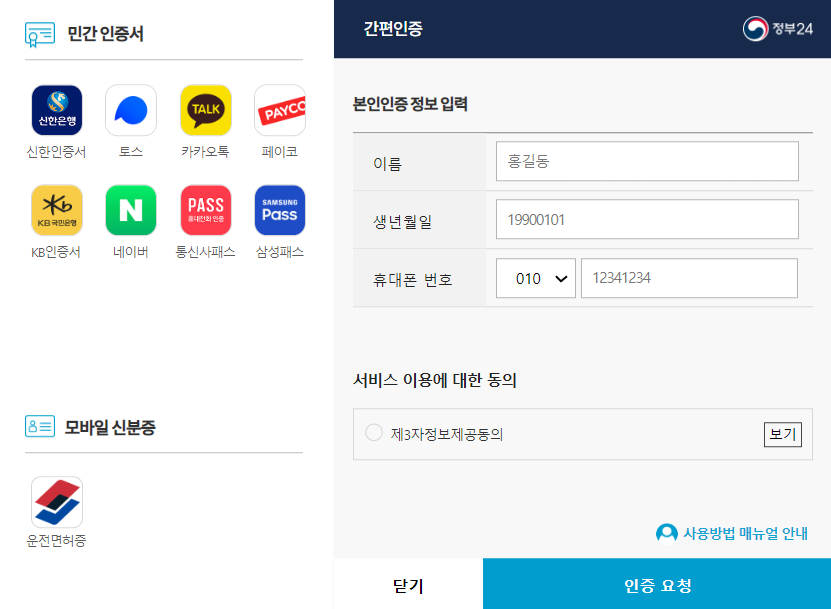Pick the 삼성패스 Samsung Pass icon
The width and height of the screenshot is (831, 609).
[280, 210]
